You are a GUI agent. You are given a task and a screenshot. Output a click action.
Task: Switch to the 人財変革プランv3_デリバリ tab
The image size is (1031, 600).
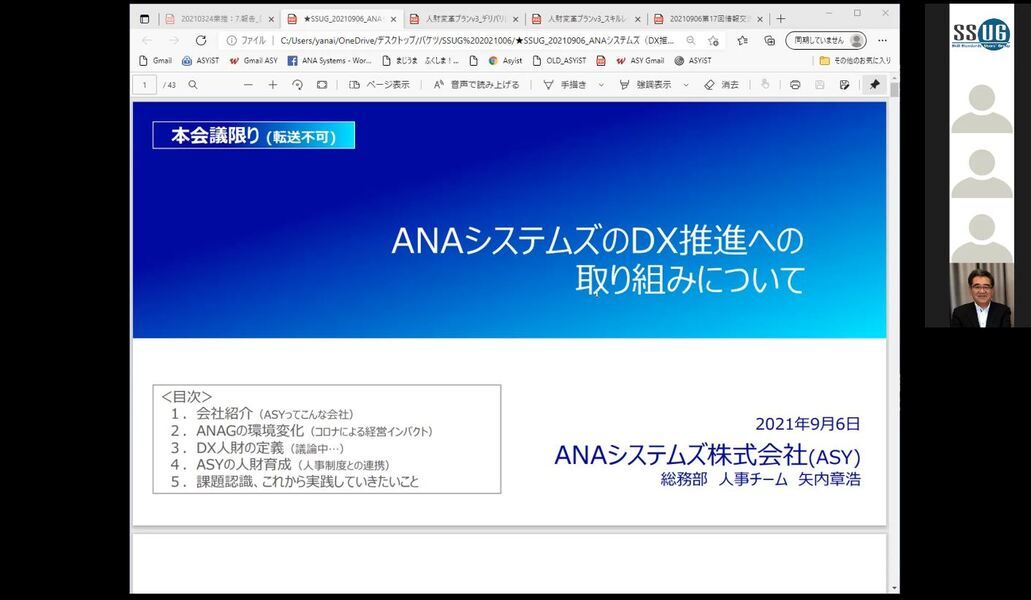click(464, 19)
